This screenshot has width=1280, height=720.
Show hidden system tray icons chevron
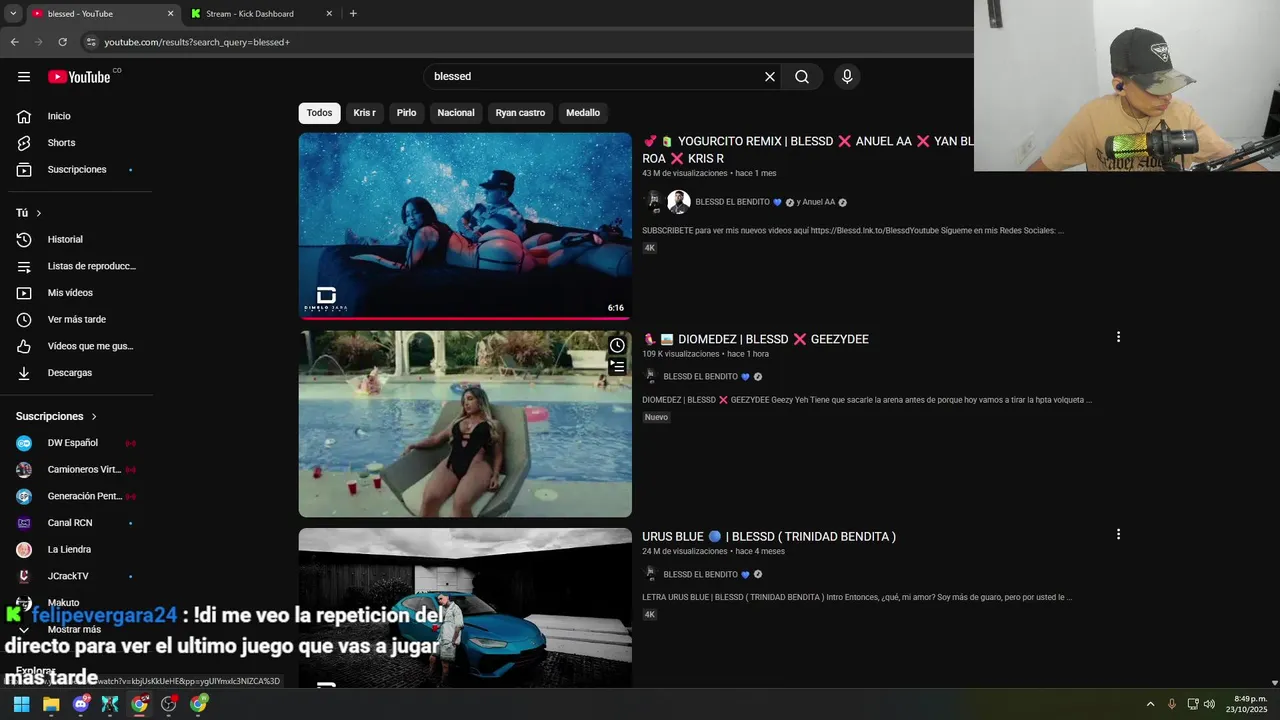point(1150,704)
